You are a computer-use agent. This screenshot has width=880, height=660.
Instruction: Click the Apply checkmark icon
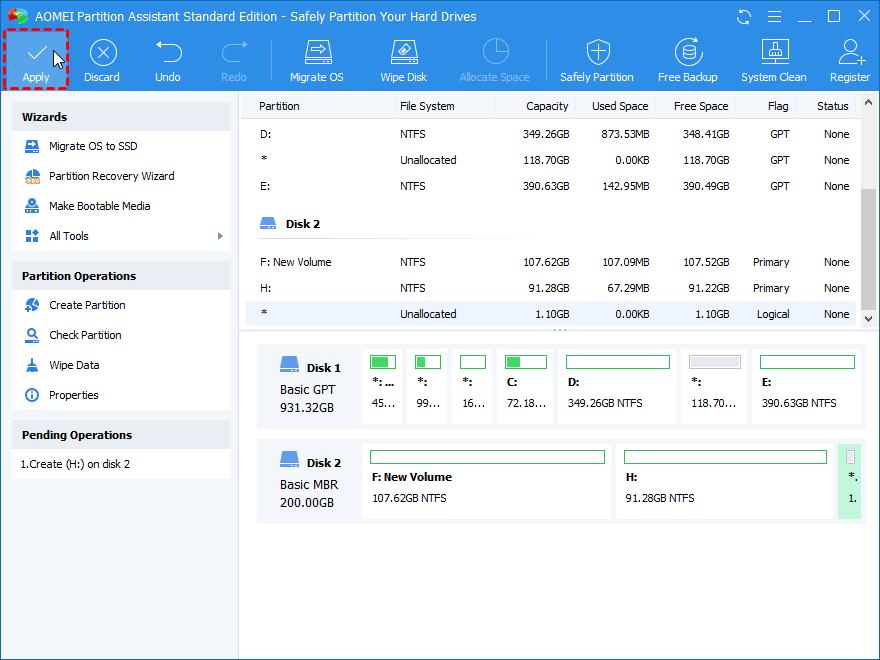tap(36, 52)
